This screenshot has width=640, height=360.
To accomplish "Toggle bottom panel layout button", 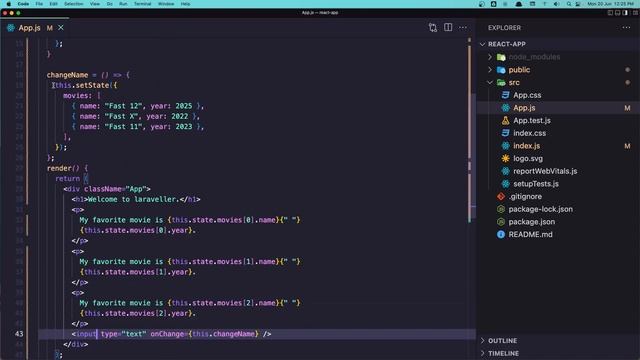I will click(x=618, y=13).
